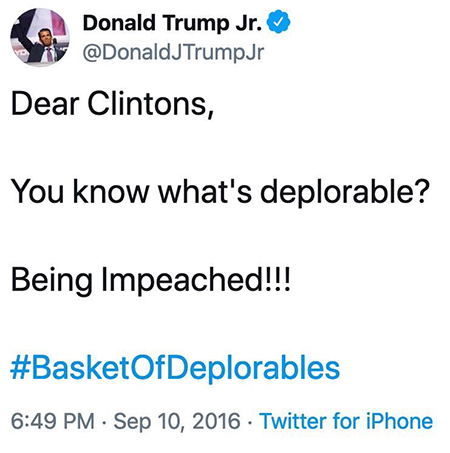Click the 6:49 PM timestamp
450x453 pixels.
[53, 421]
